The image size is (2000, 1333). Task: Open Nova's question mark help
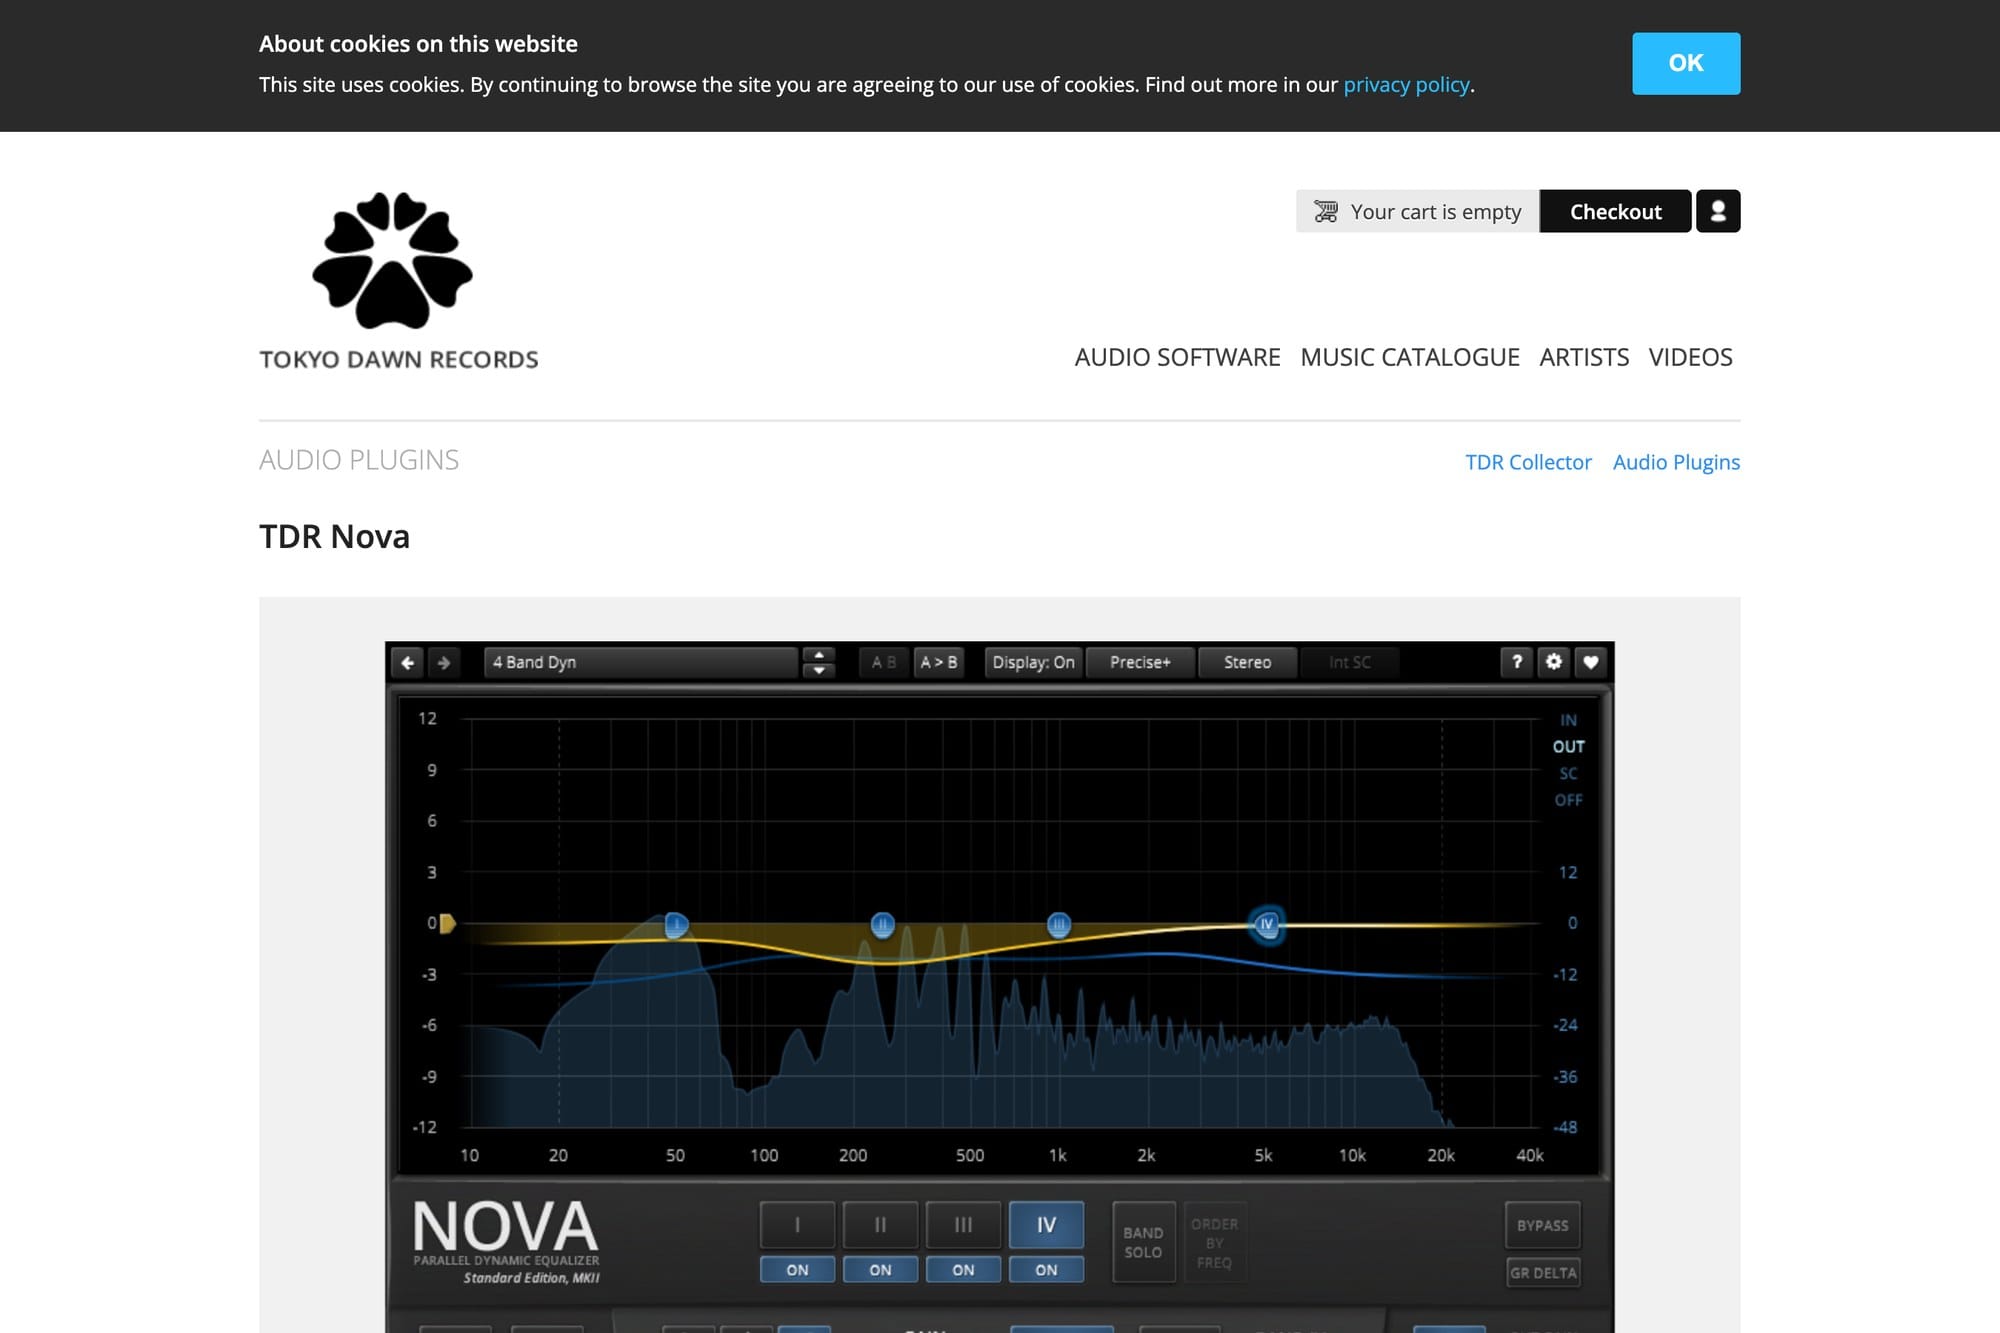pyautogui.click(x=1517, y=662)
